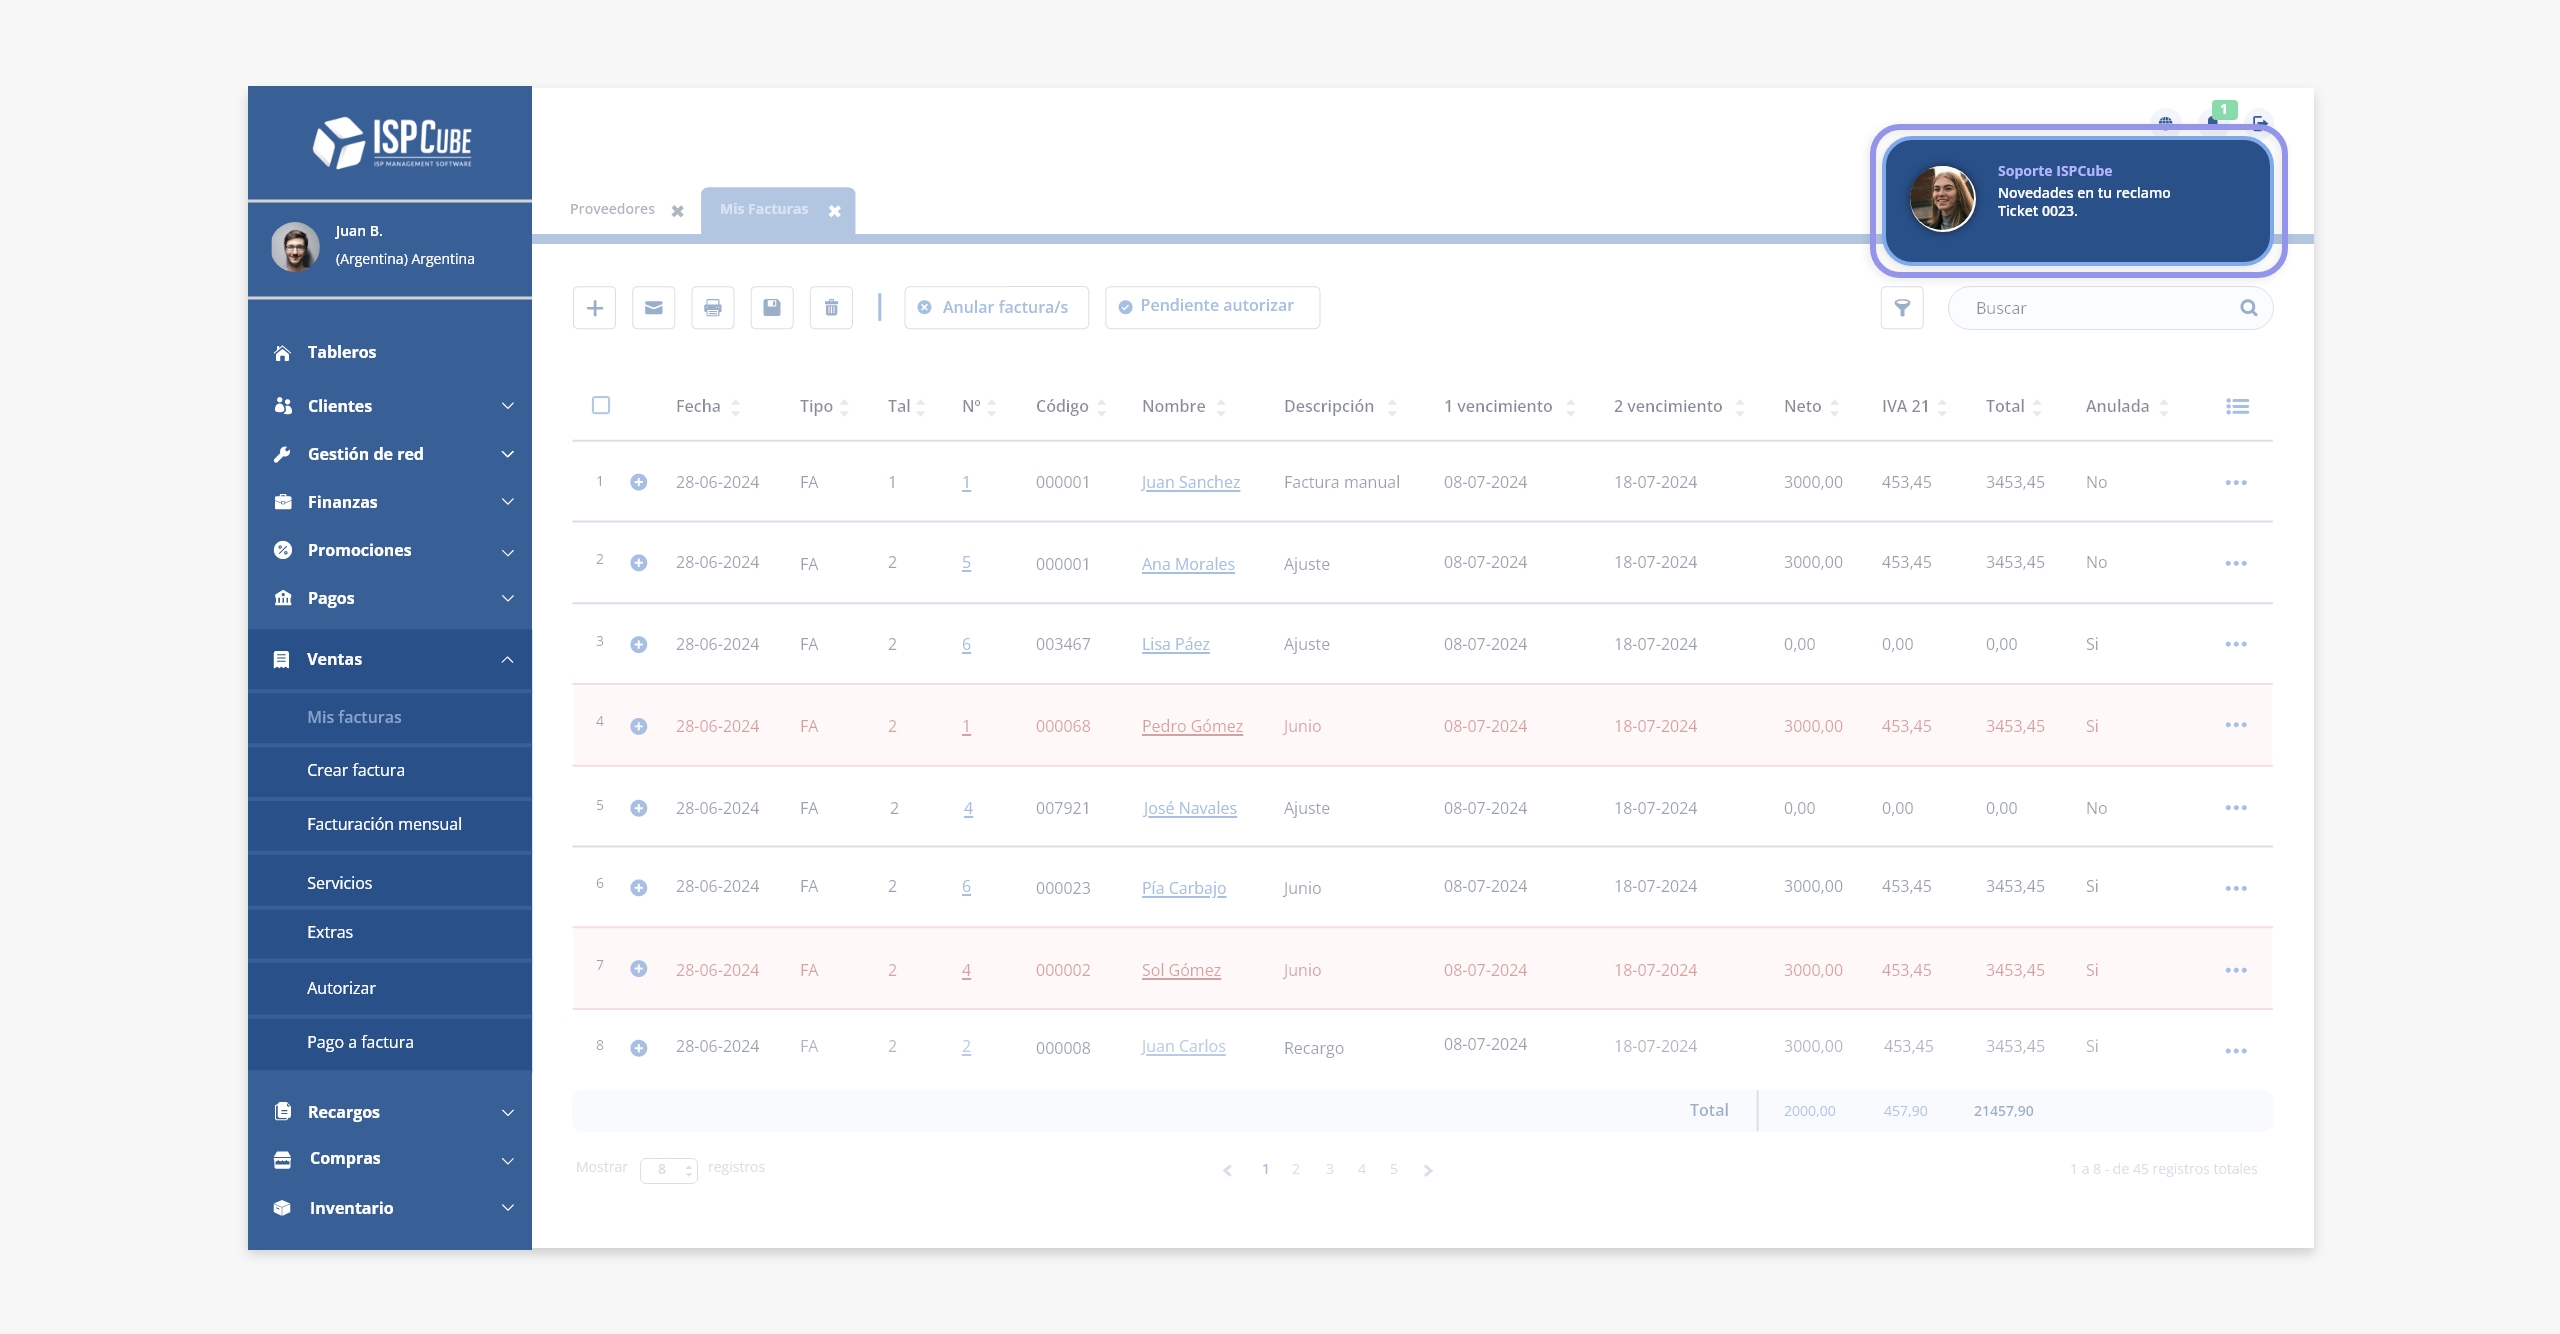Expand row 1 details with plus circle

tap(638, 482)
